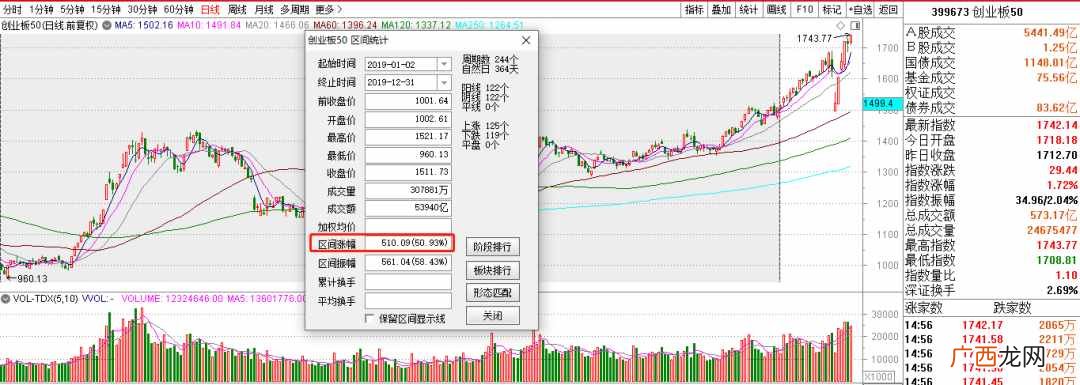Click the MA120: 1337.12 indicator label
The height and width of the screenshot is (385, 1080).
tap(415, 25)
